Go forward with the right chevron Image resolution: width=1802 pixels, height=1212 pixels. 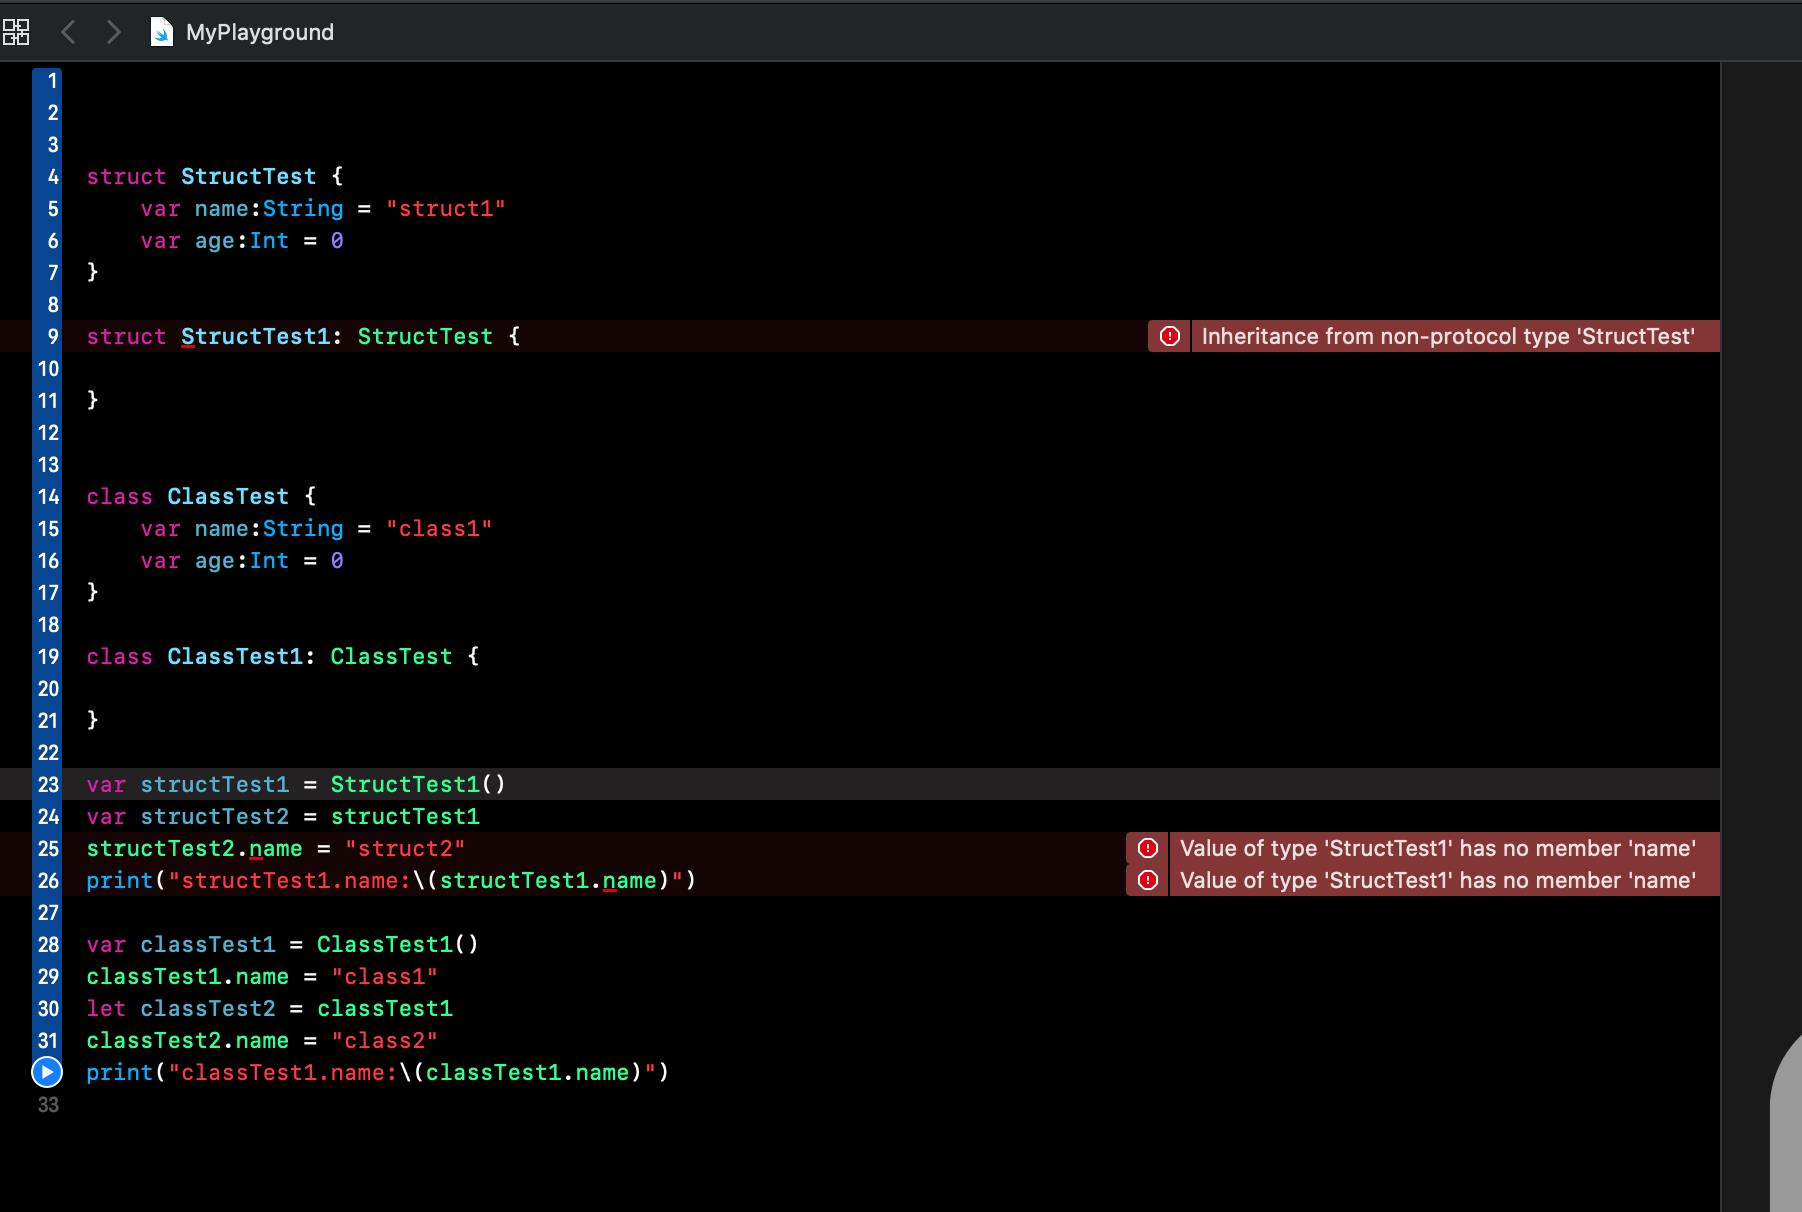[113, 32]
